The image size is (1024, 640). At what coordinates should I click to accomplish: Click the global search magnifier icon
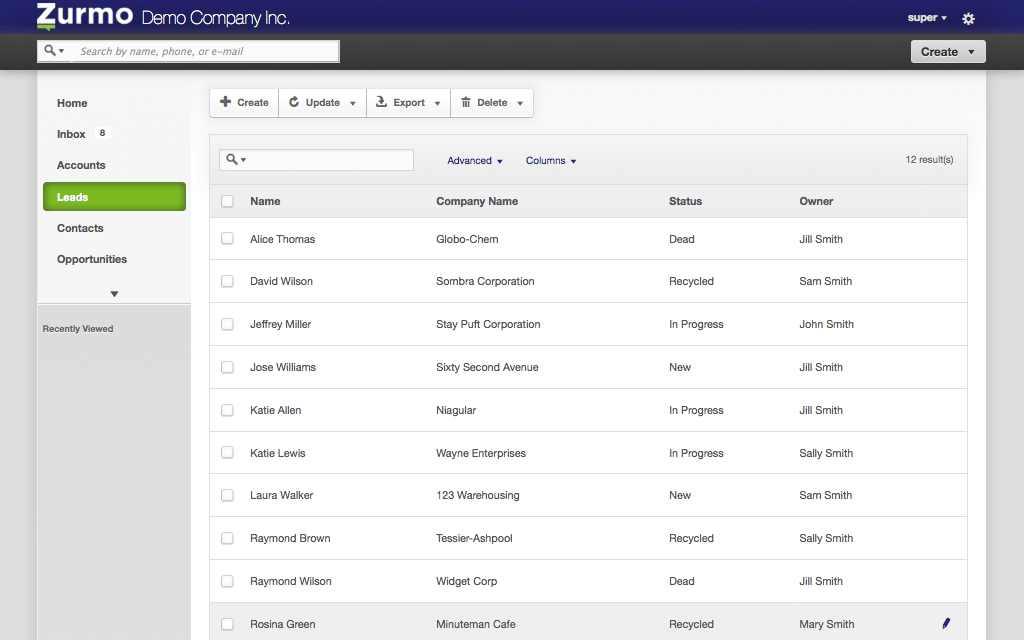tap(51, 51)
